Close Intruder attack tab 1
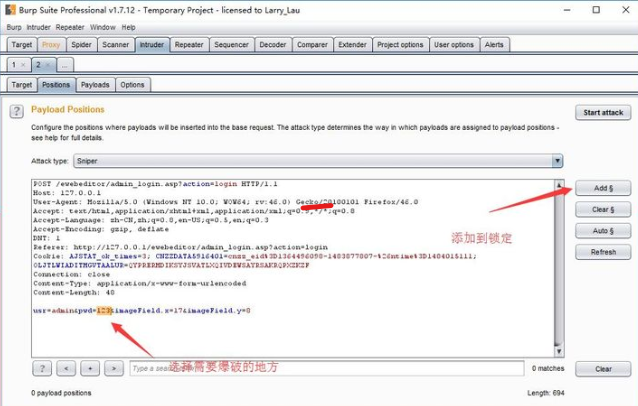The width and height of the screenshot is (638, 406). pyautogui.click(x=23, y=65)
